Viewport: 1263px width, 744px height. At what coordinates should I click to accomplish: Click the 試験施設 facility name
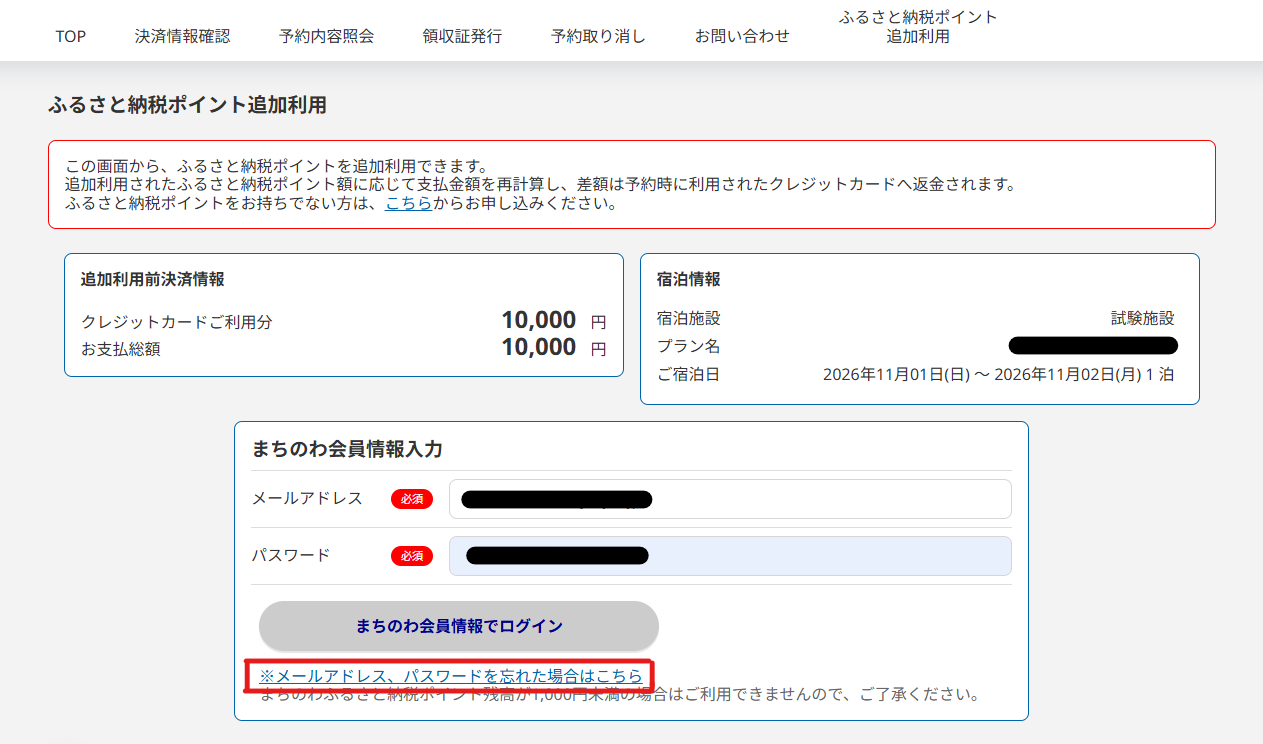(1143, 318)
